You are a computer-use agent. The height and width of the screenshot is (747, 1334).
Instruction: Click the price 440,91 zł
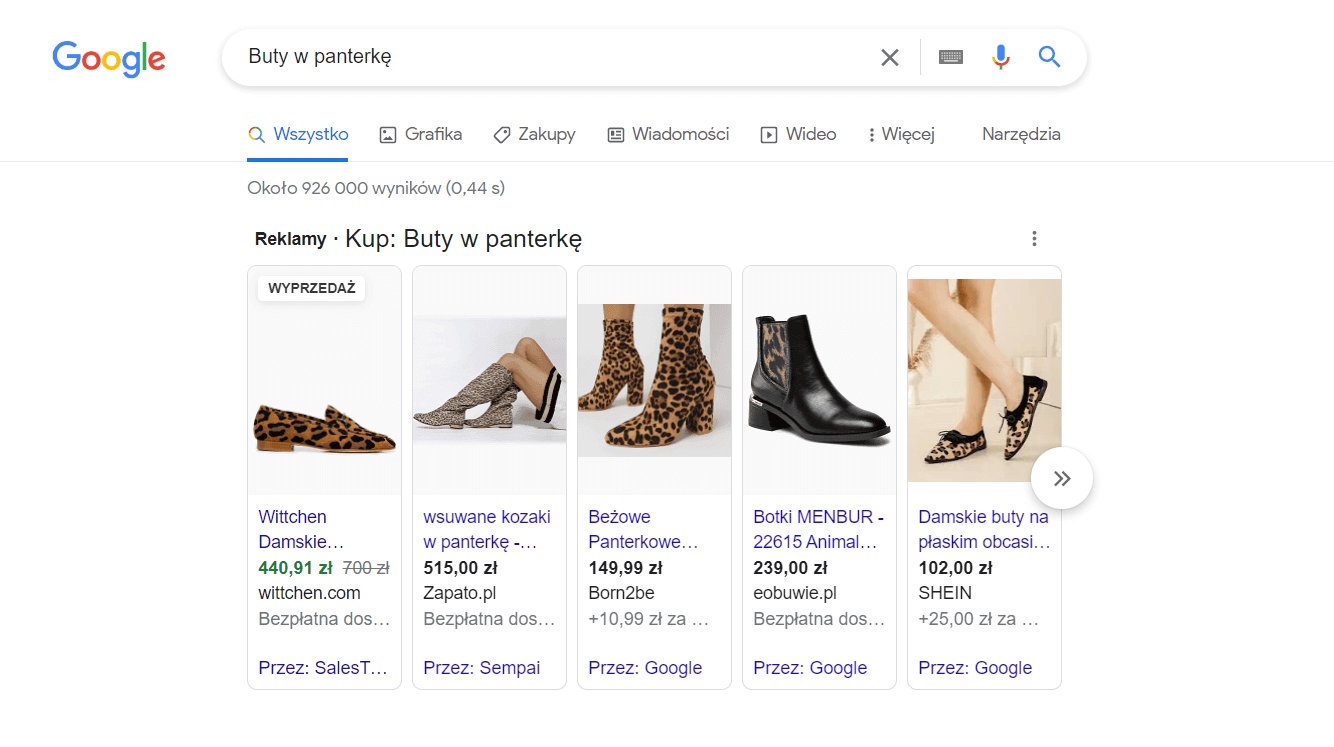[295, 568]
